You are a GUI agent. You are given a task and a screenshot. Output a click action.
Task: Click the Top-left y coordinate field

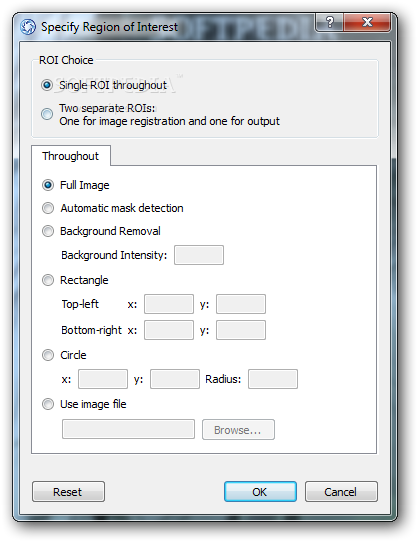click(241, 304)
